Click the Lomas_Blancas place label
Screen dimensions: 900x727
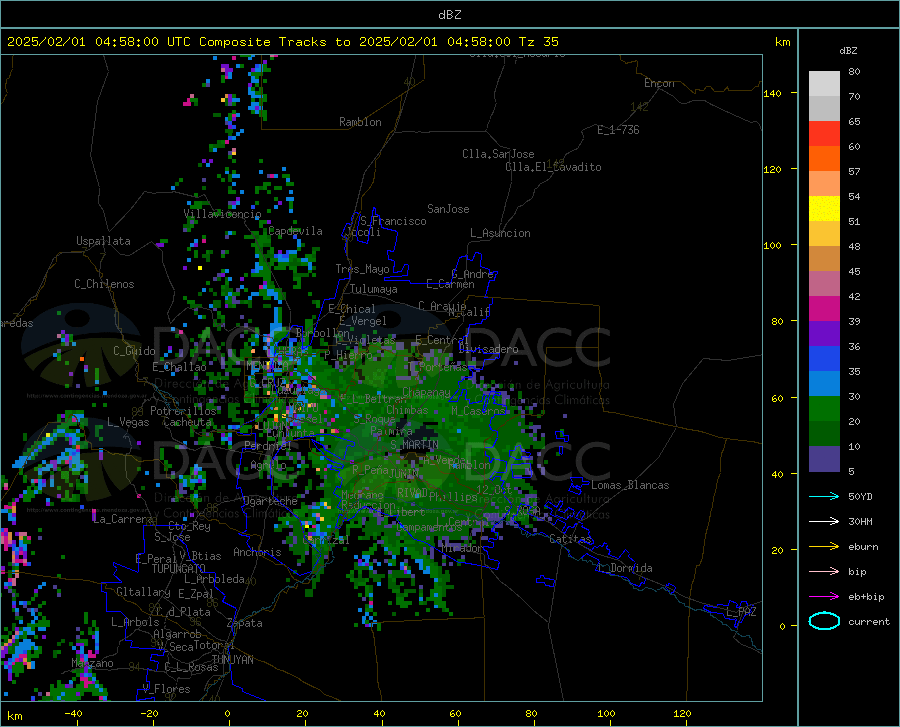630,485
